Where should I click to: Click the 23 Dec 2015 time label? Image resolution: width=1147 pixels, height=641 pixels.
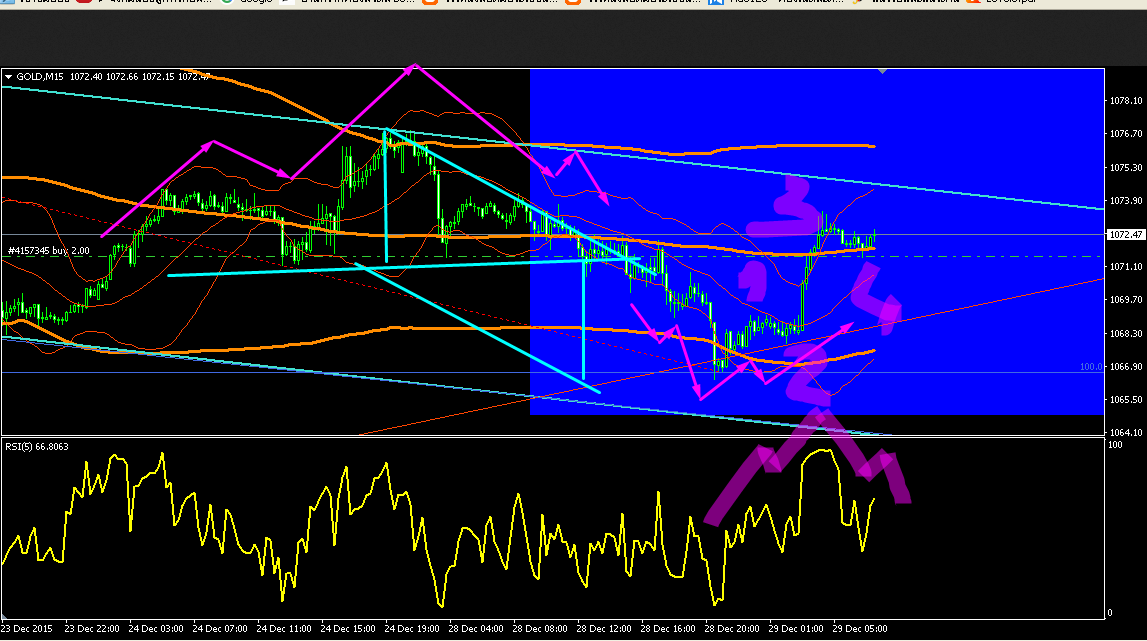[x=27, y=629]
